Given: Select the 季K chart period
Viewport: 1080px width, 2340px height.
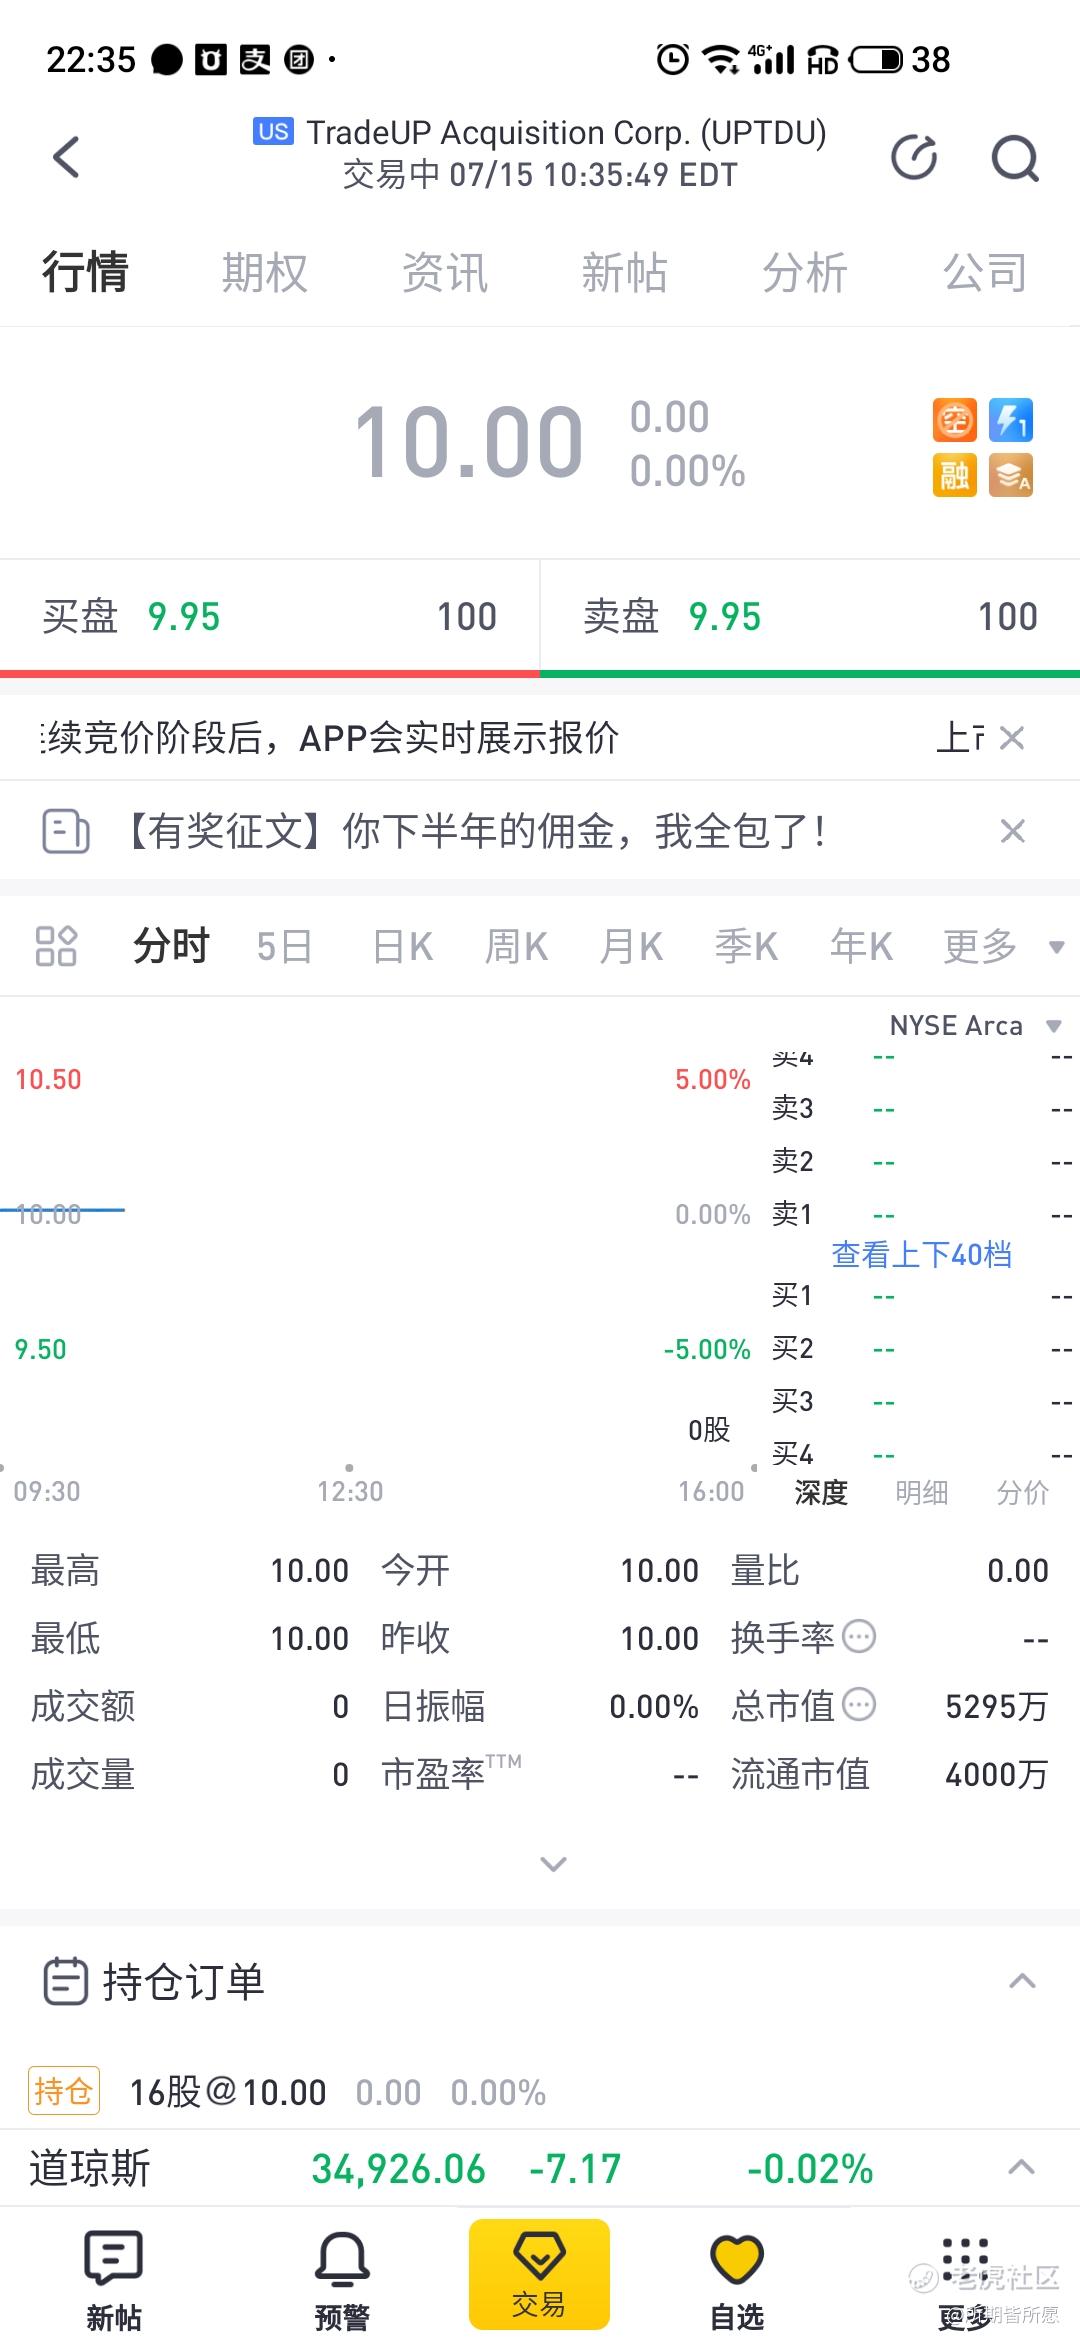Looking at the screenshot, I should (746, 946).
